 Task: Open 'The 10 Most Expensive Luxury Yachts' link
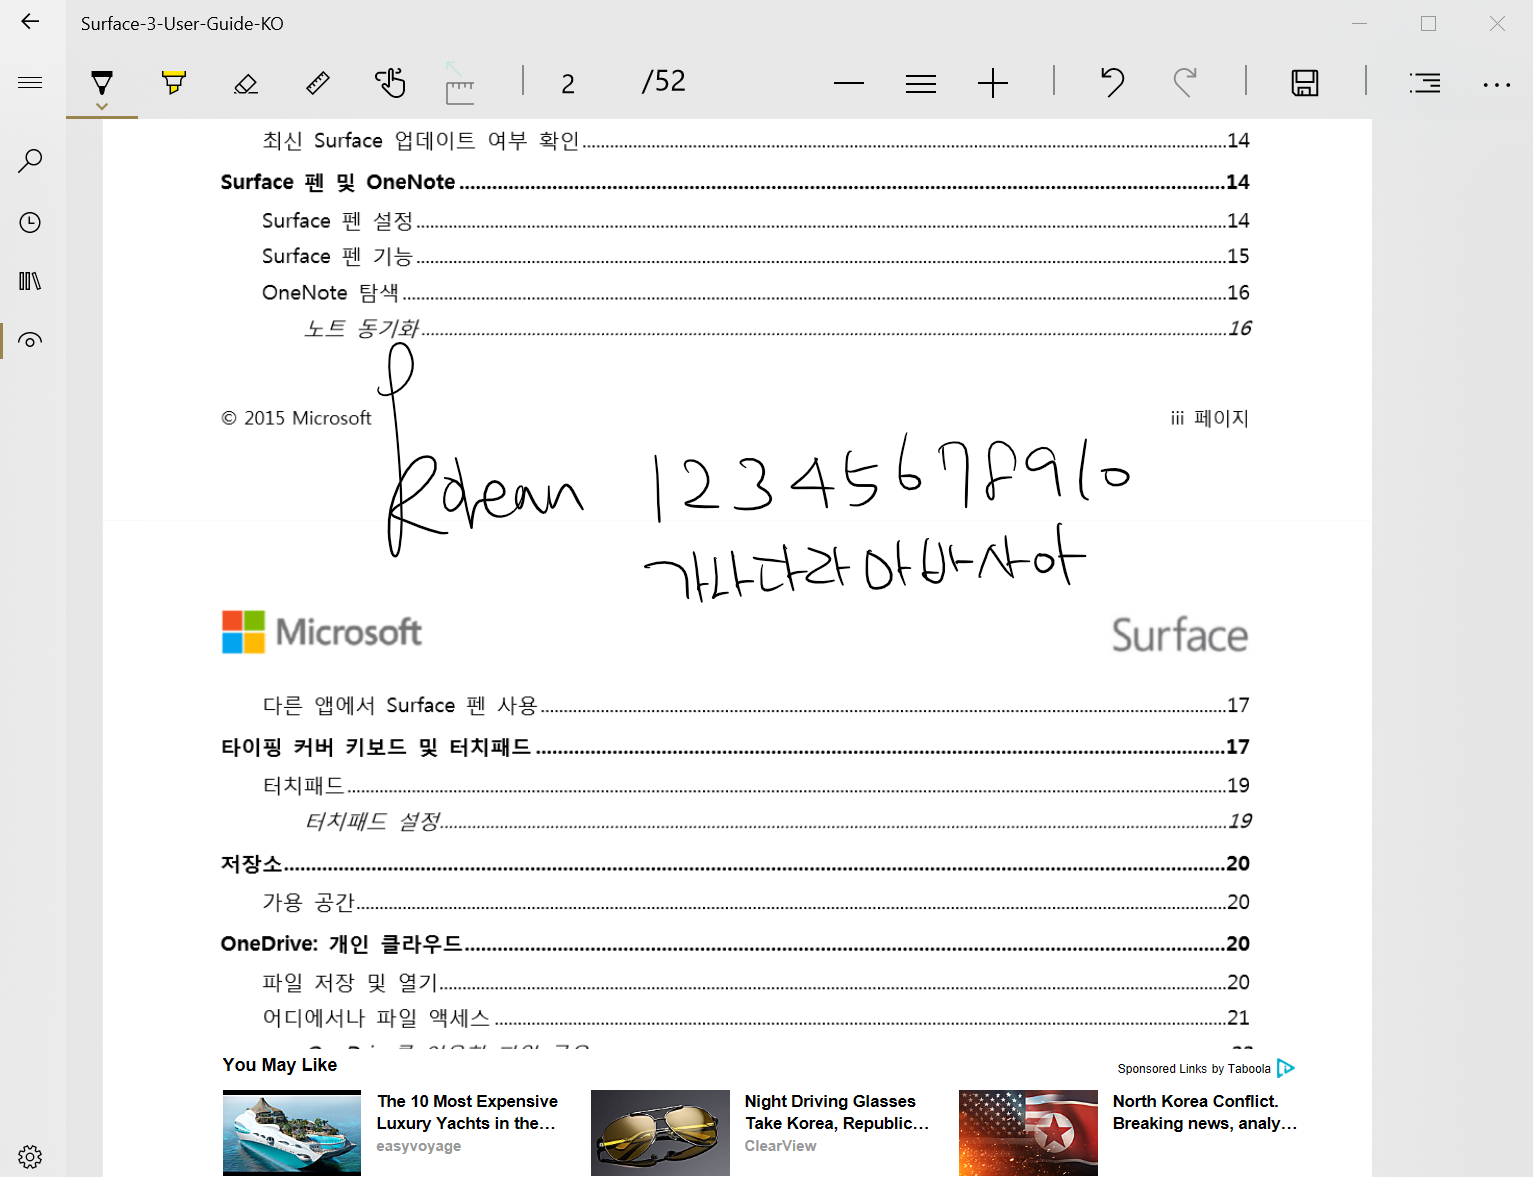[x=467, y=1112]
